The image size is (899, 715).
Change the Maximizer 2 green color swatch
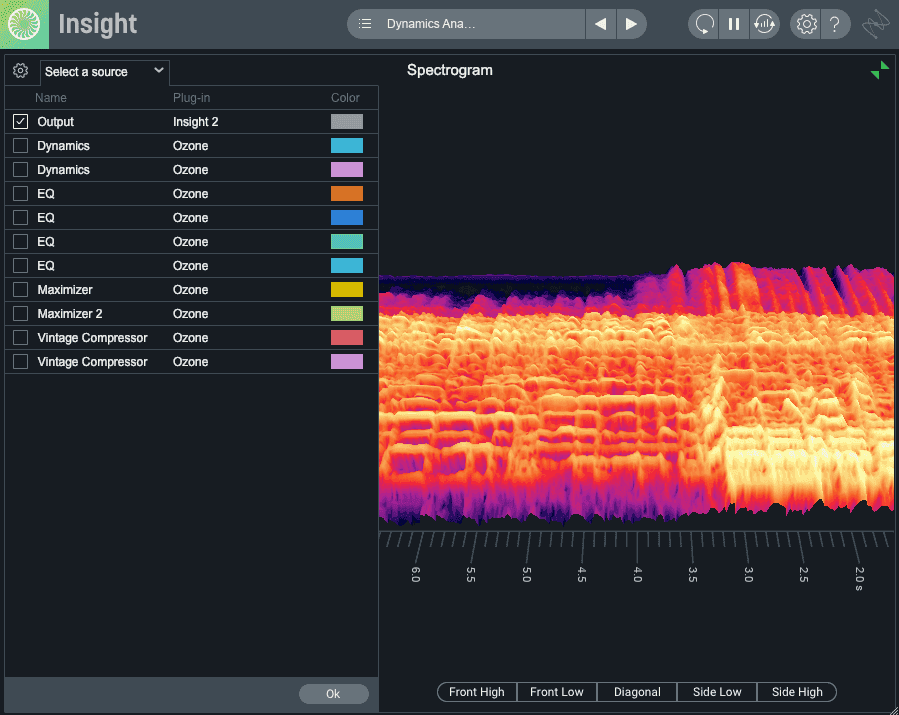coord(347,314)
